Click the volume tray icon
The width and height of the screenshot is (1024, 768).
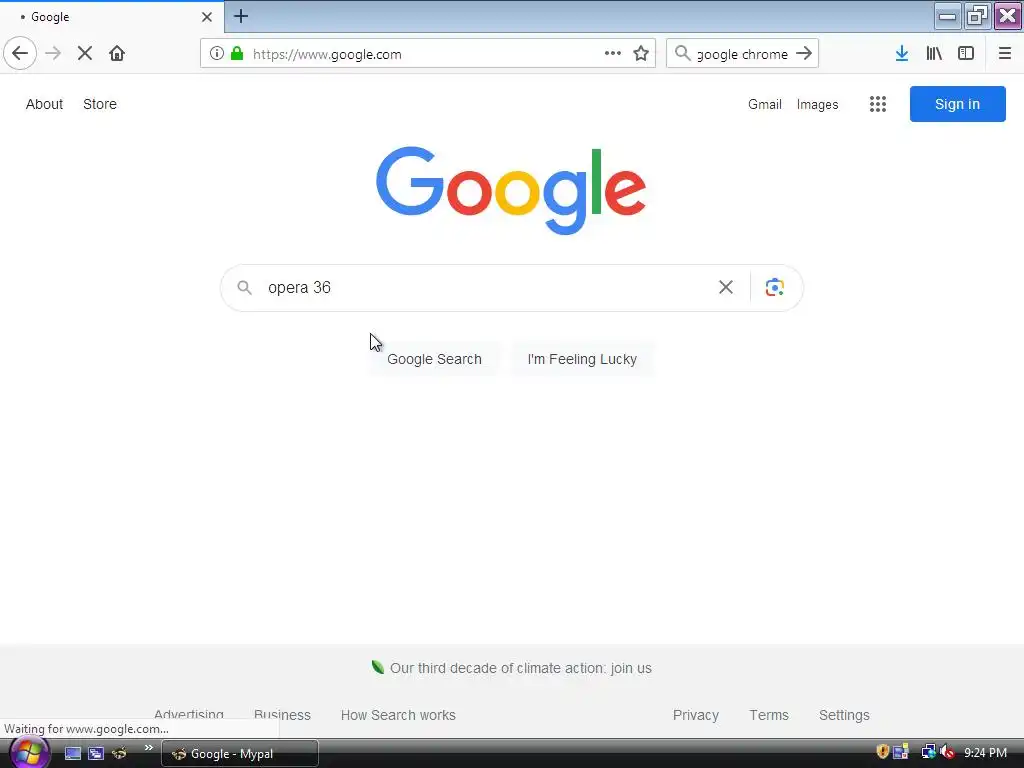[948, 752]
